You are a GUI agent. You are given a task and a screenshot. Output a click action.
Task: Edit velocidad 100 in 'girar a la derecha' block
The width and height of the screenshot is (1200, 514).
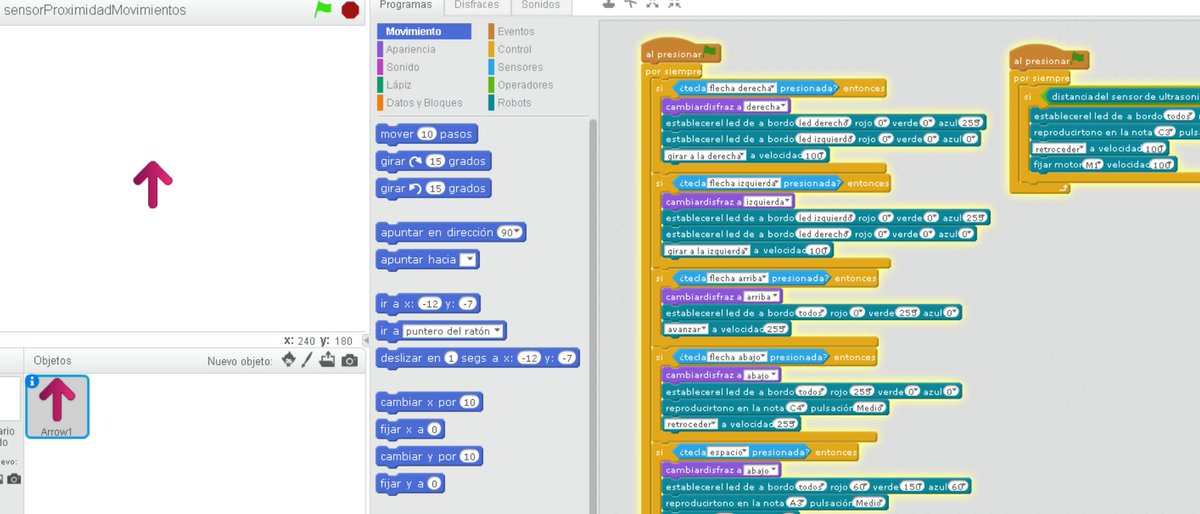(815, 155)
